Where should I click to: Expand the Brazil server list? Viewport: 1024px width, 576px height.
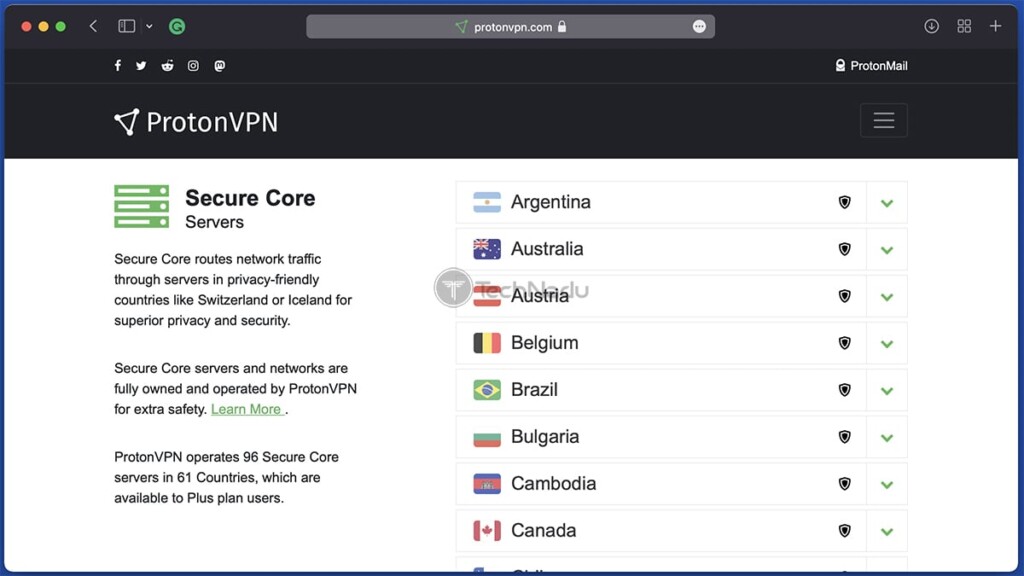887,391
